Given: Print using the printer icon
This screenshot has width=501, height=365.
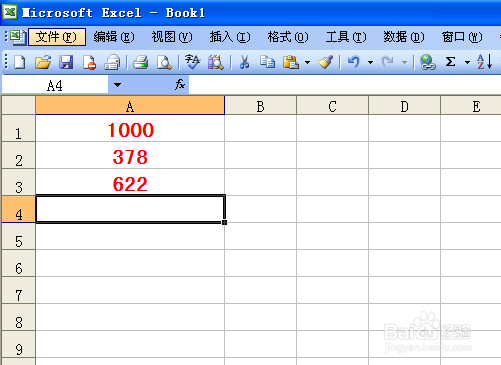Looking at the screenshot, I should (x=140, y=62).
